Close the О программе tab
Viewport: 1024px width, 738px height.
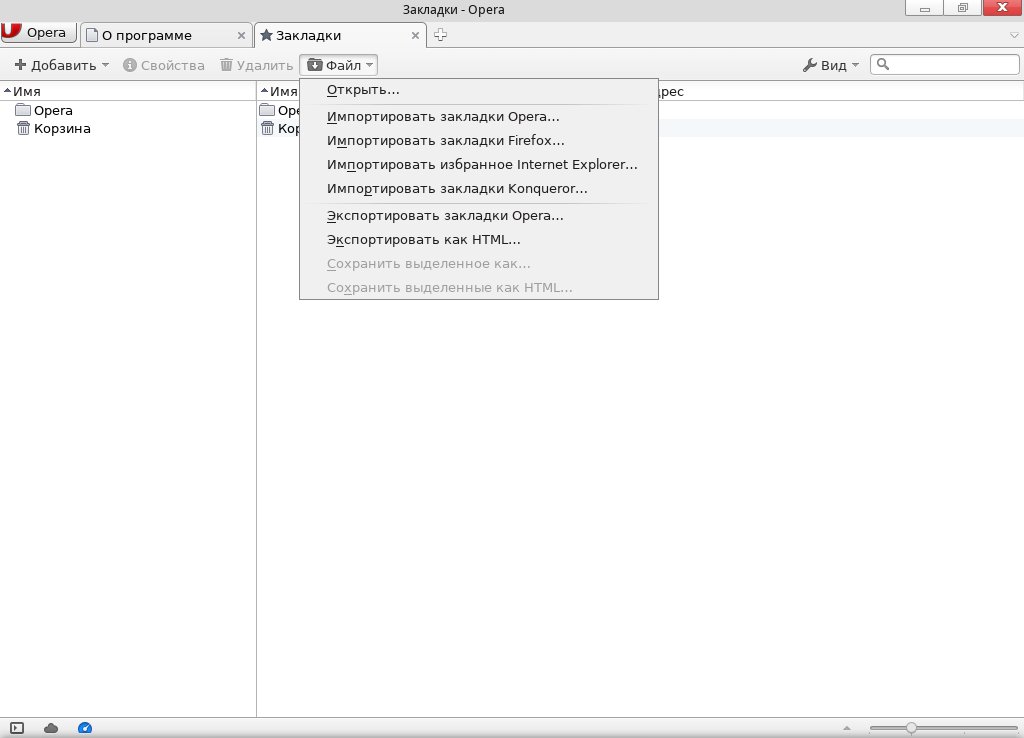coord(241,35)
